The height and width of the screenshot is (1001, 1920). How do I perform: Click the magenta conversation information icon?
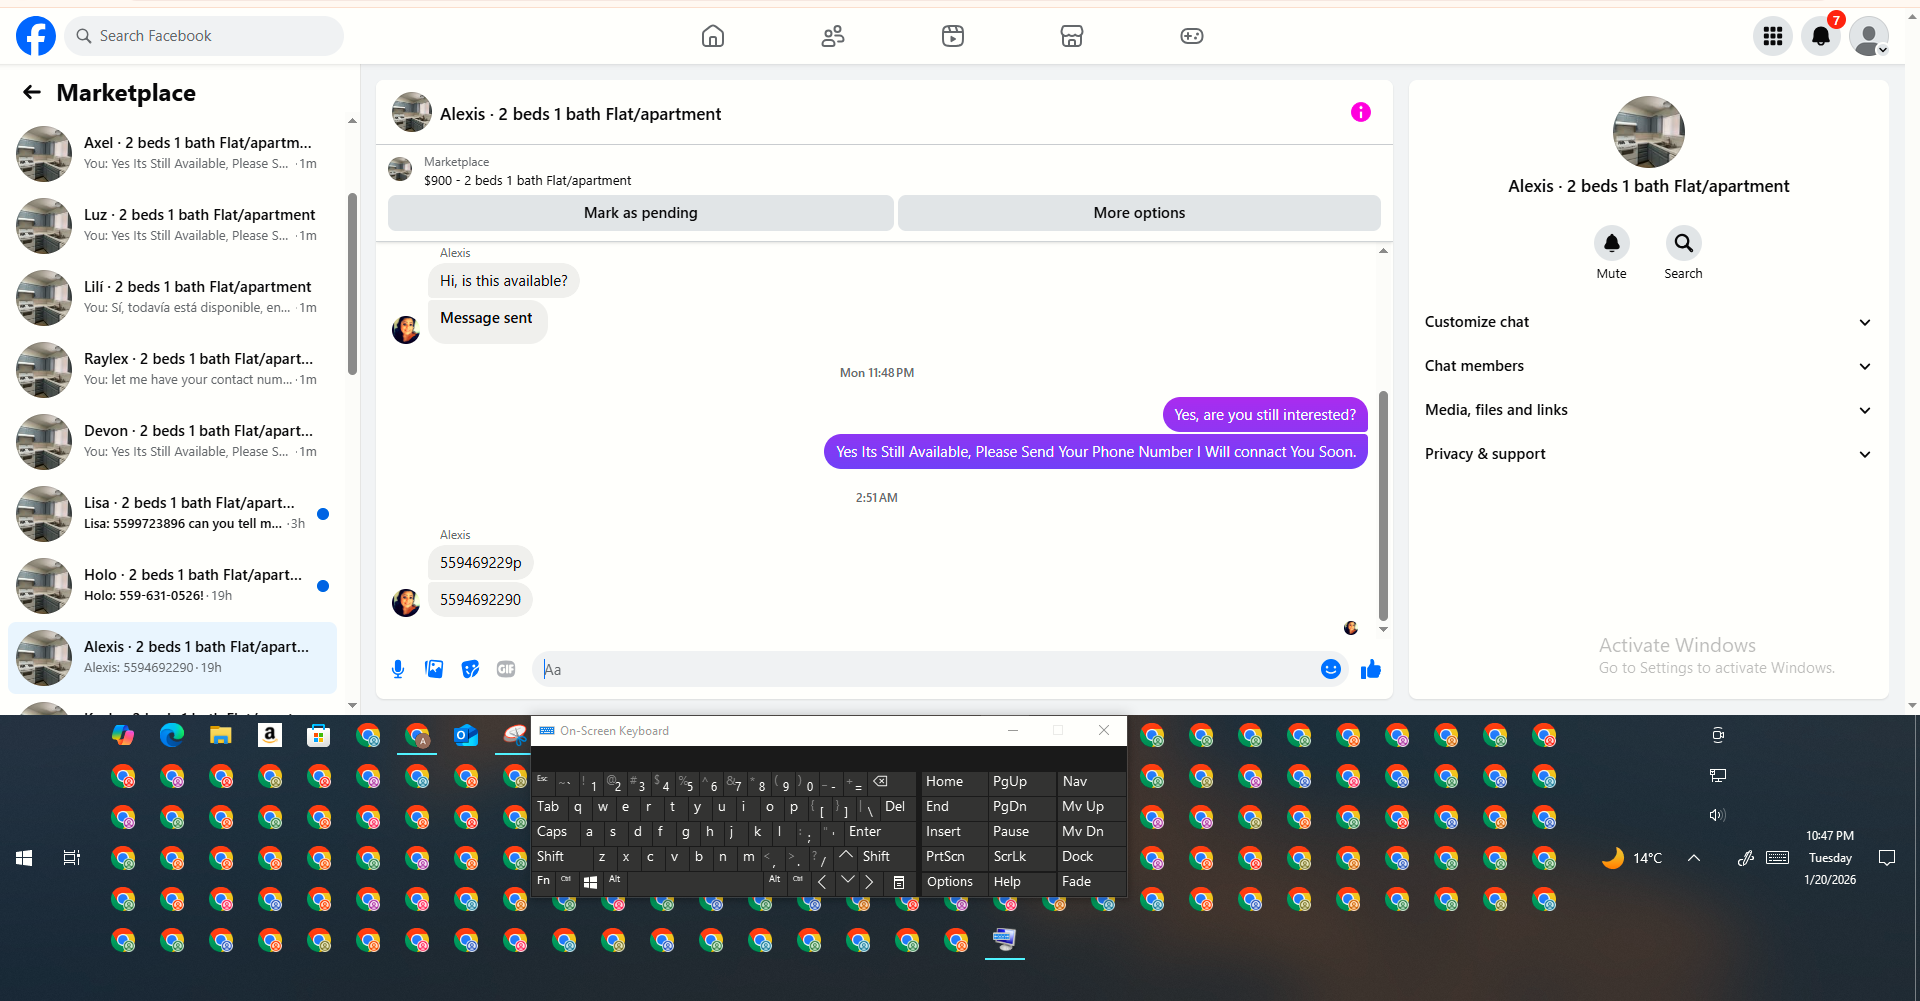(x=1361, y=112)
